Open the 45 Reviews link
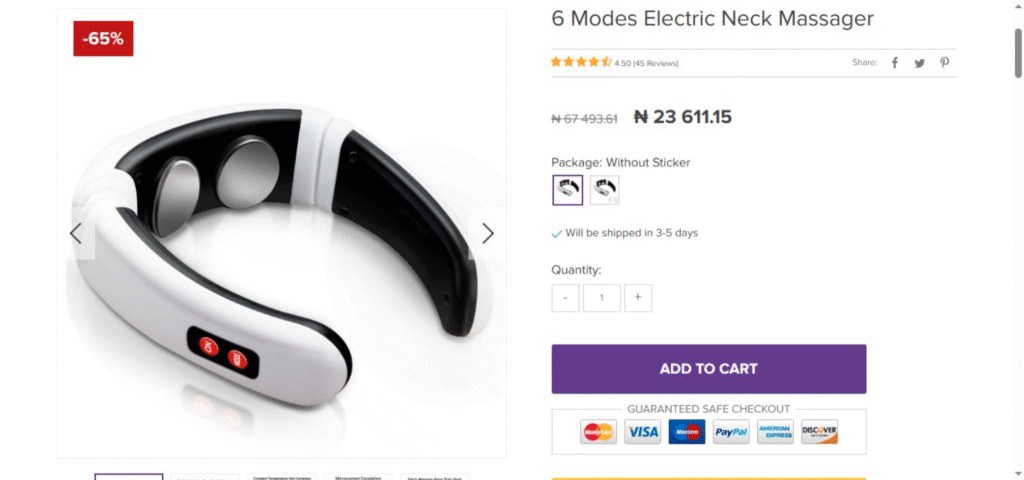Image resolution: width=1024 pixels, height=480 pixels. pos(656,63)
